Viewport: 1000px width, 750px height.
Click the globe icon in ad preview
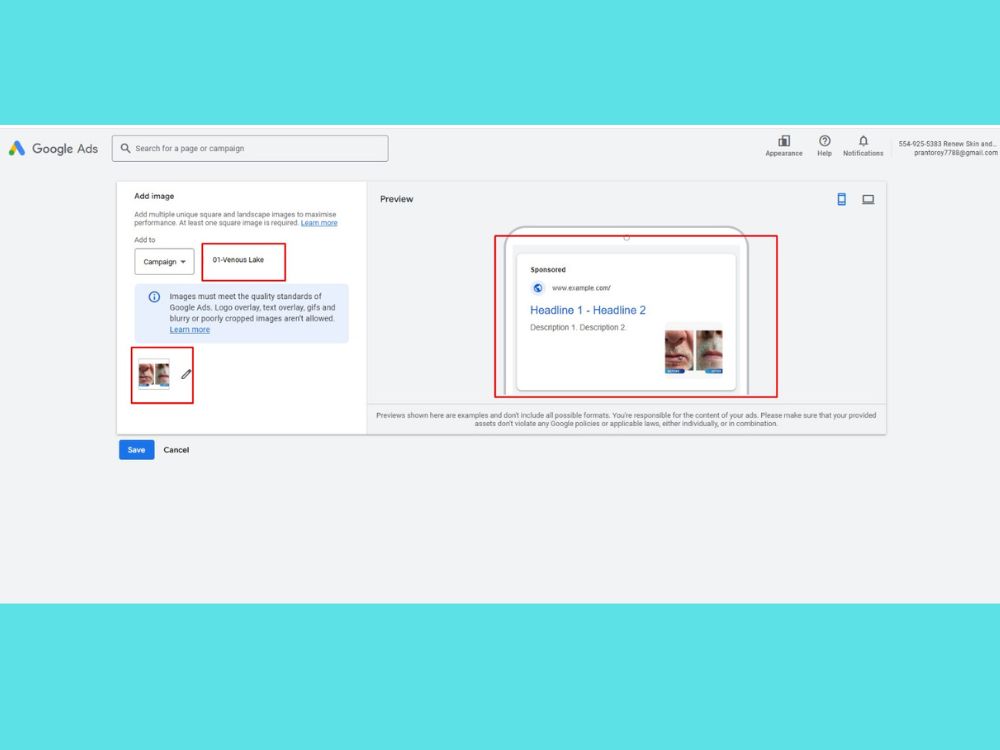(538, 288)
